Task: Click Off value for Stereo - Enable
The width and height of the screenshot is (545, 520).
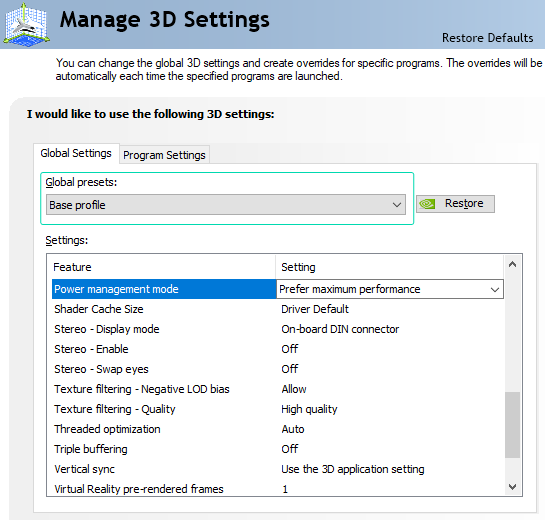Action: point(290,349)
